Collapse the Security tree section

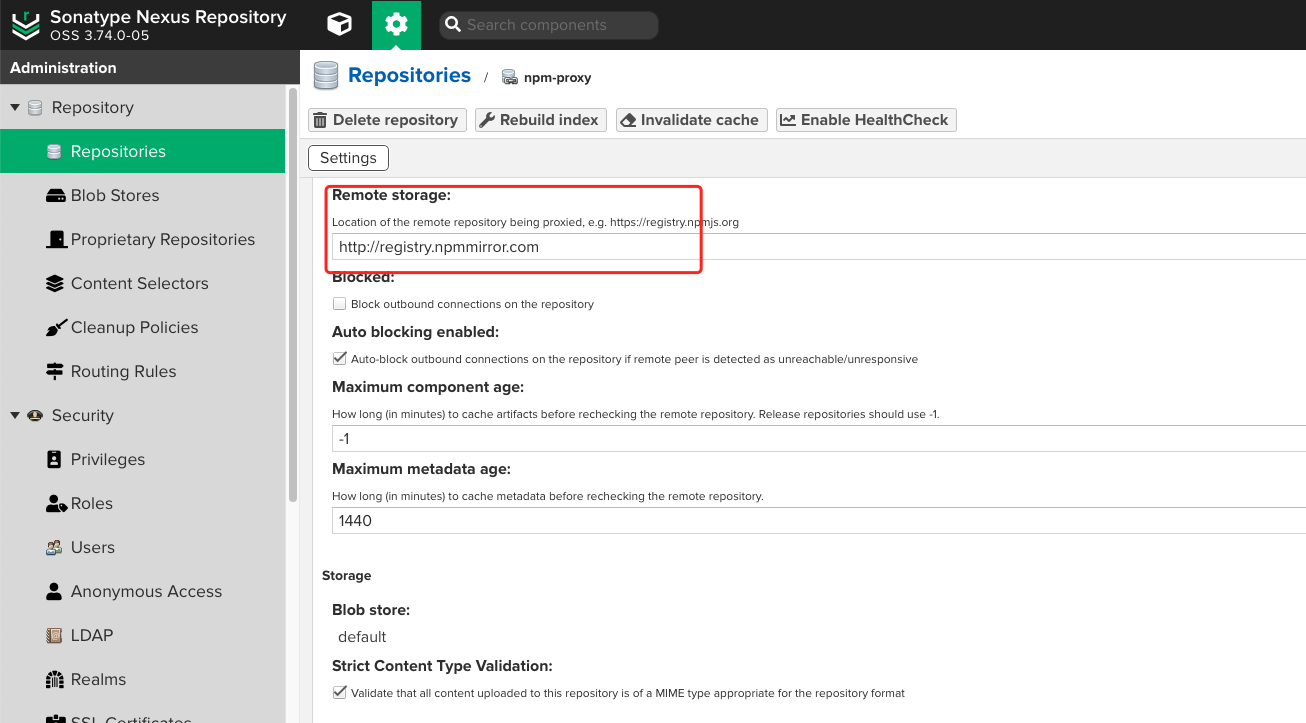[15, 416]
